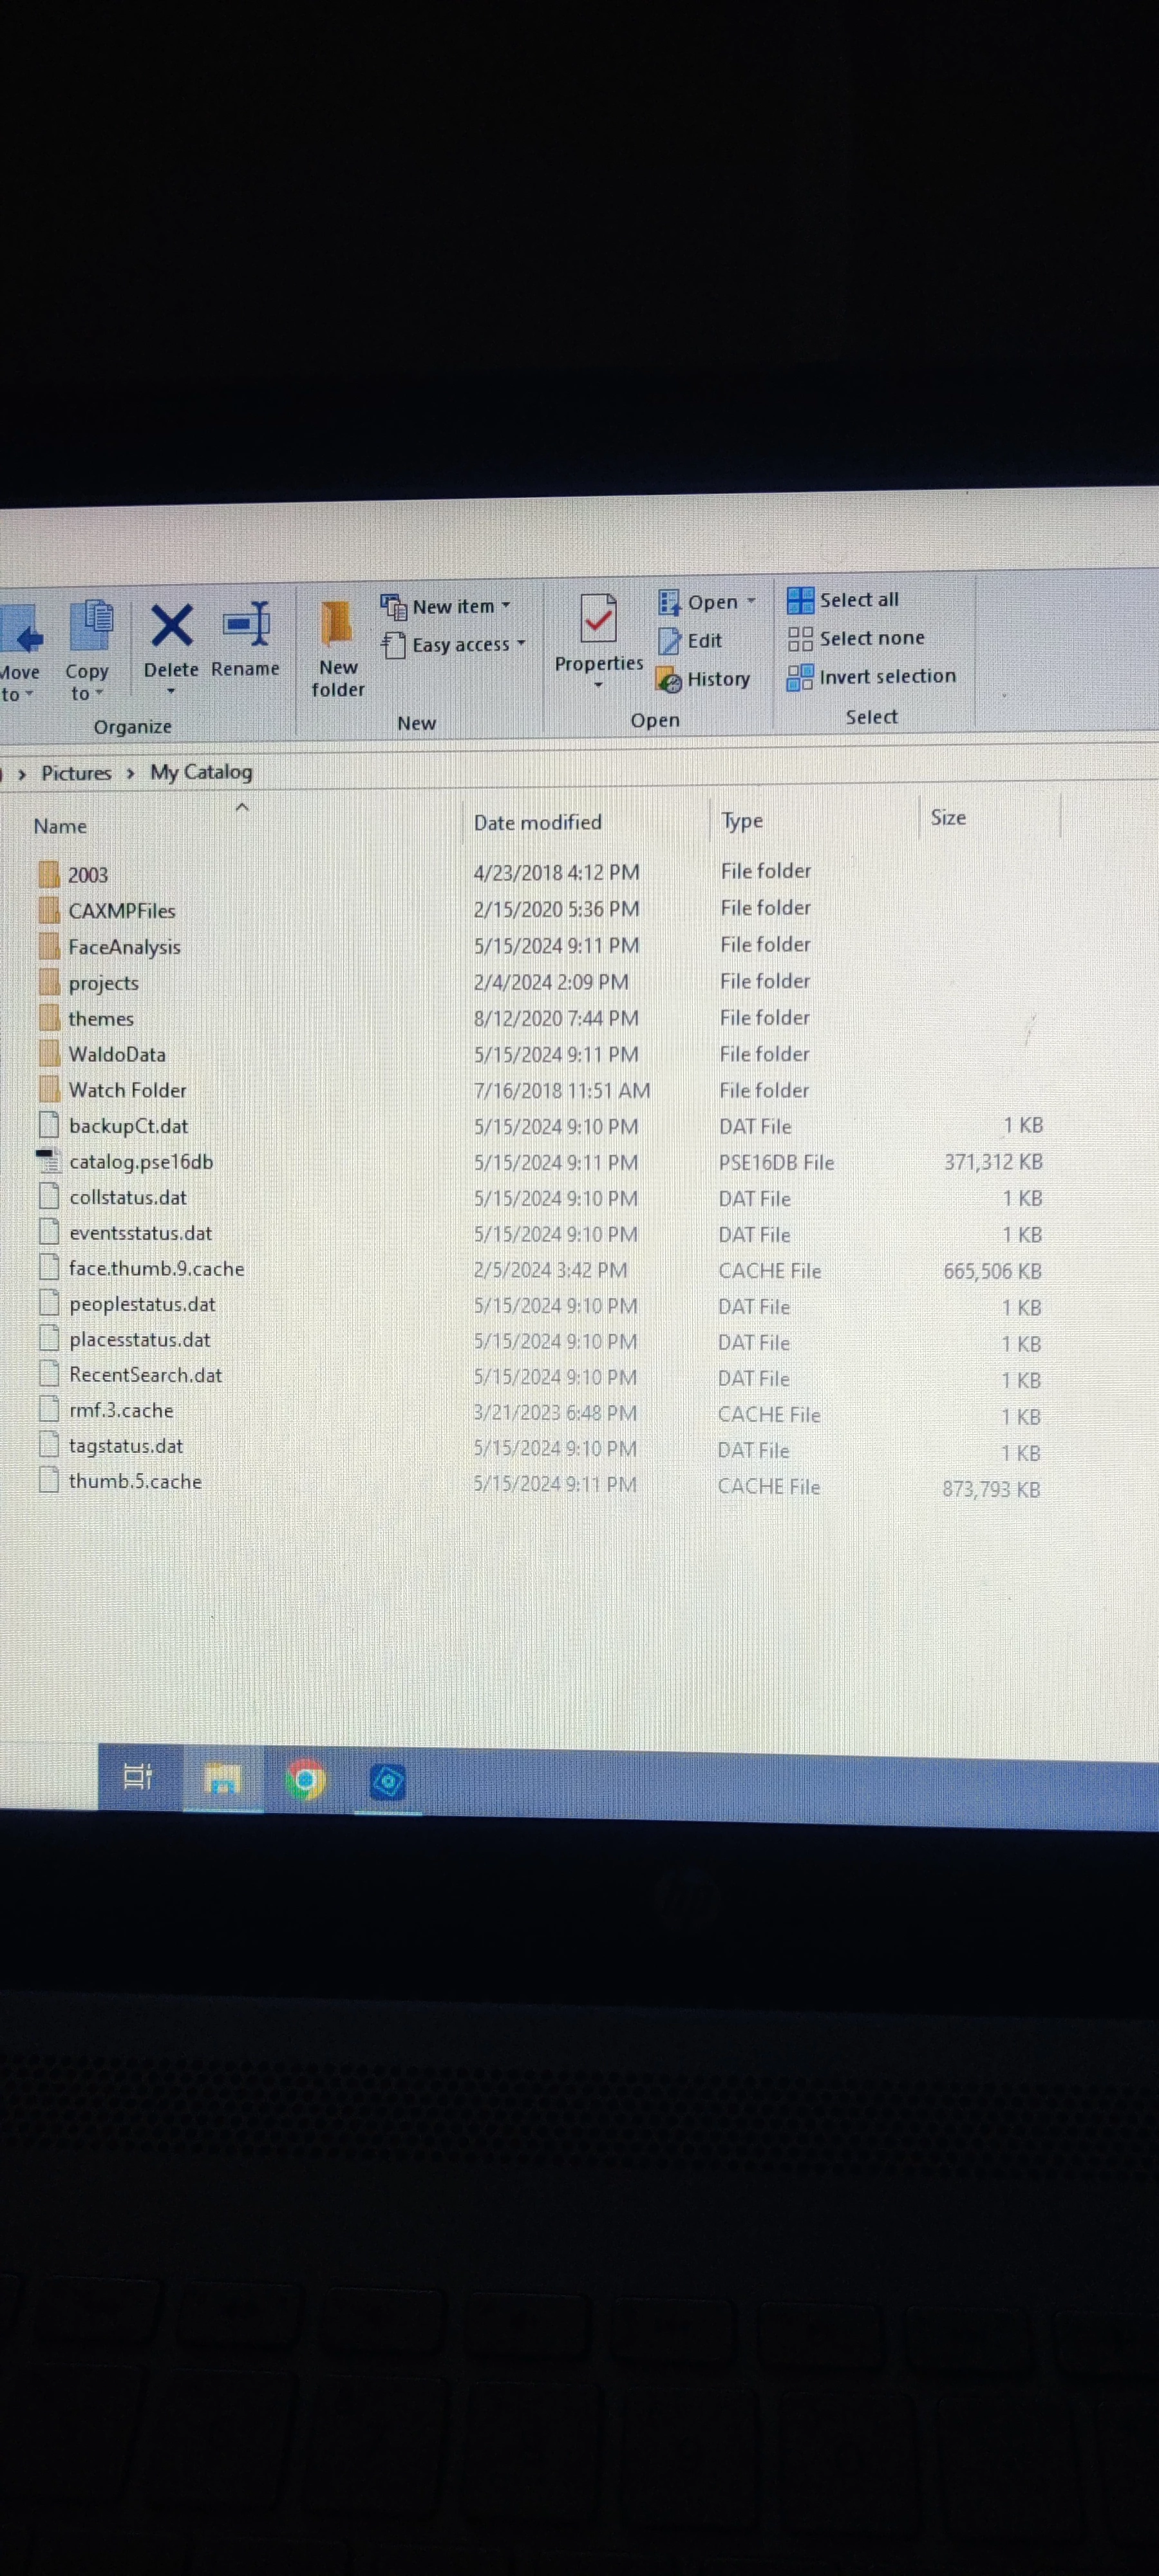Screen dimensions: 1159x2576
Task: Go to Pictures in breadcrumb
Action: [76, 773]
